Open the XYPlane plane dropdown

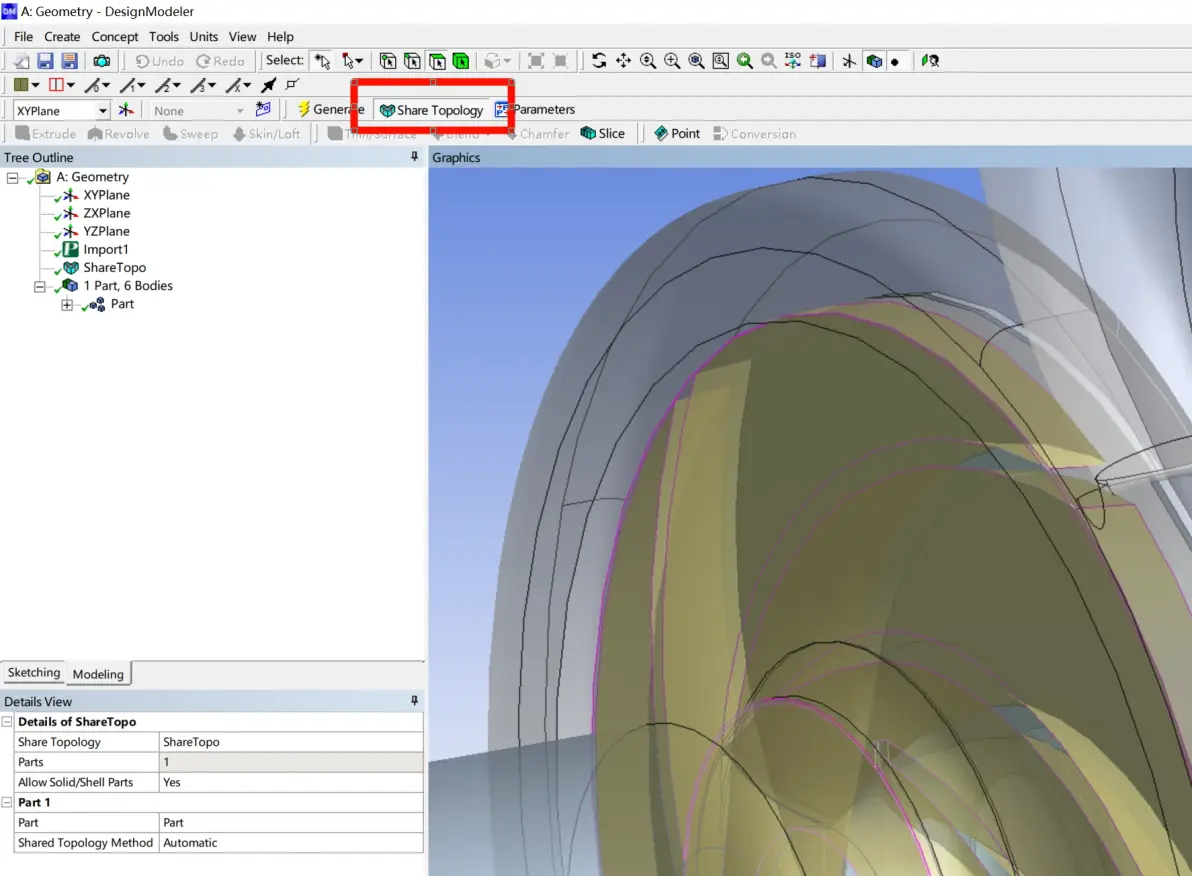click(103, 111)
